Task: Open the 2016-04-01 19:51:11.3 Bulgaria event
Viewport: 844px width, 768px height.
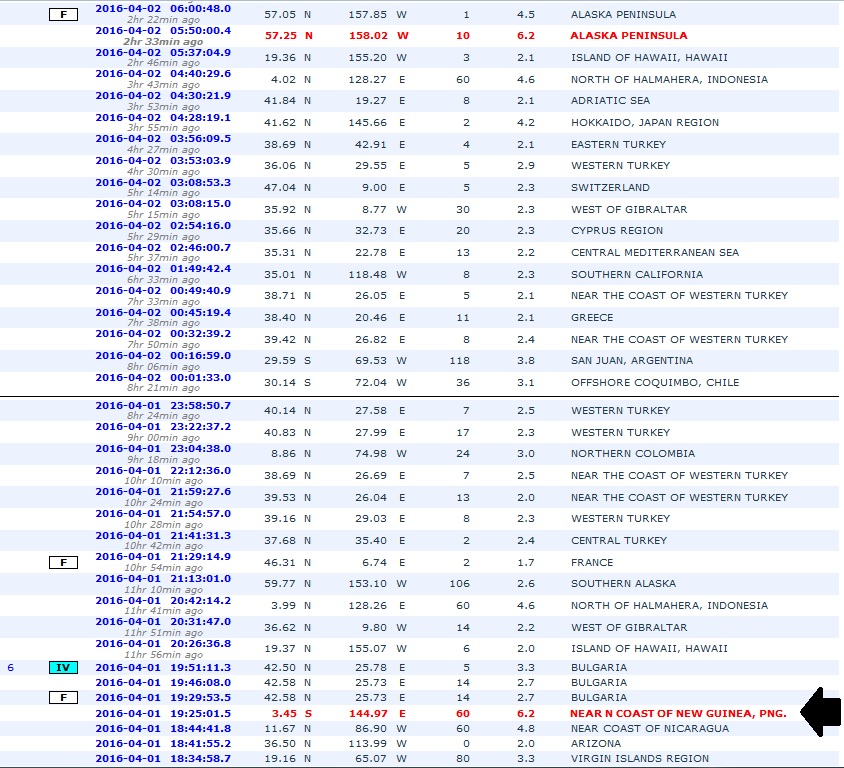Action: tap(163, 667)
